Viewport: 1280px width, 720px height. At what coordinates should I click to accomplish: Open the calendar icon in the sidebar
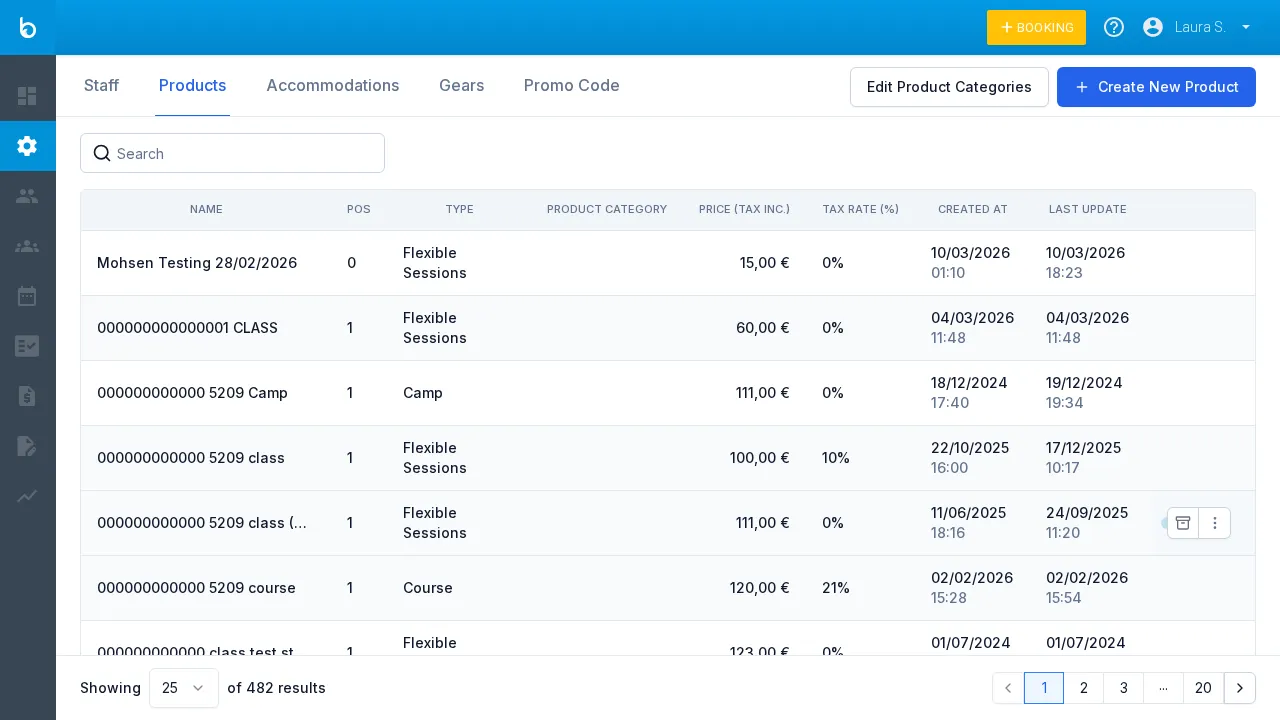tap(27, 296)
